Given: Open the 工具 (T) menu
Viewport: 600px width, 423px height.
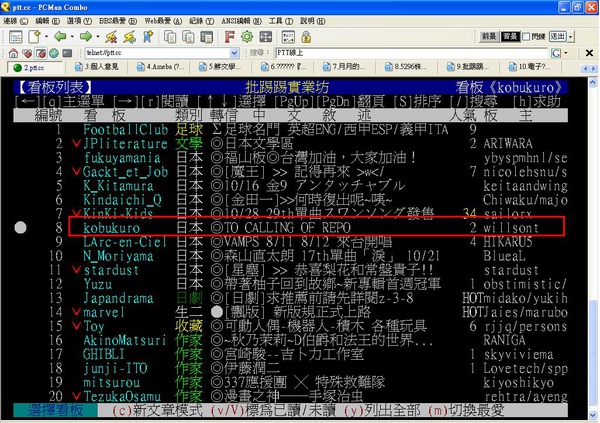Looking at the screenshot, I should click(x=280, y=21).
